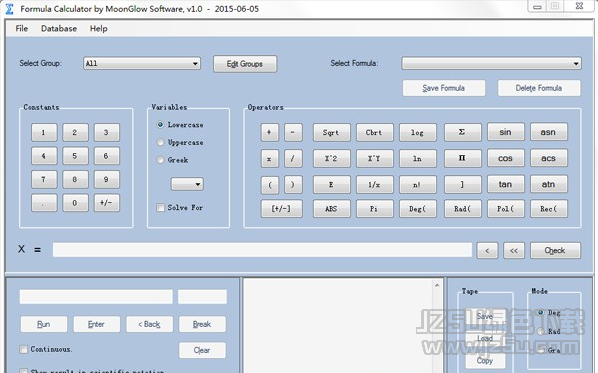Viewport: 598px width, 373px height.
Task: Click the double back arrow button
Action: pyautogui.click(x=514, y=250)
